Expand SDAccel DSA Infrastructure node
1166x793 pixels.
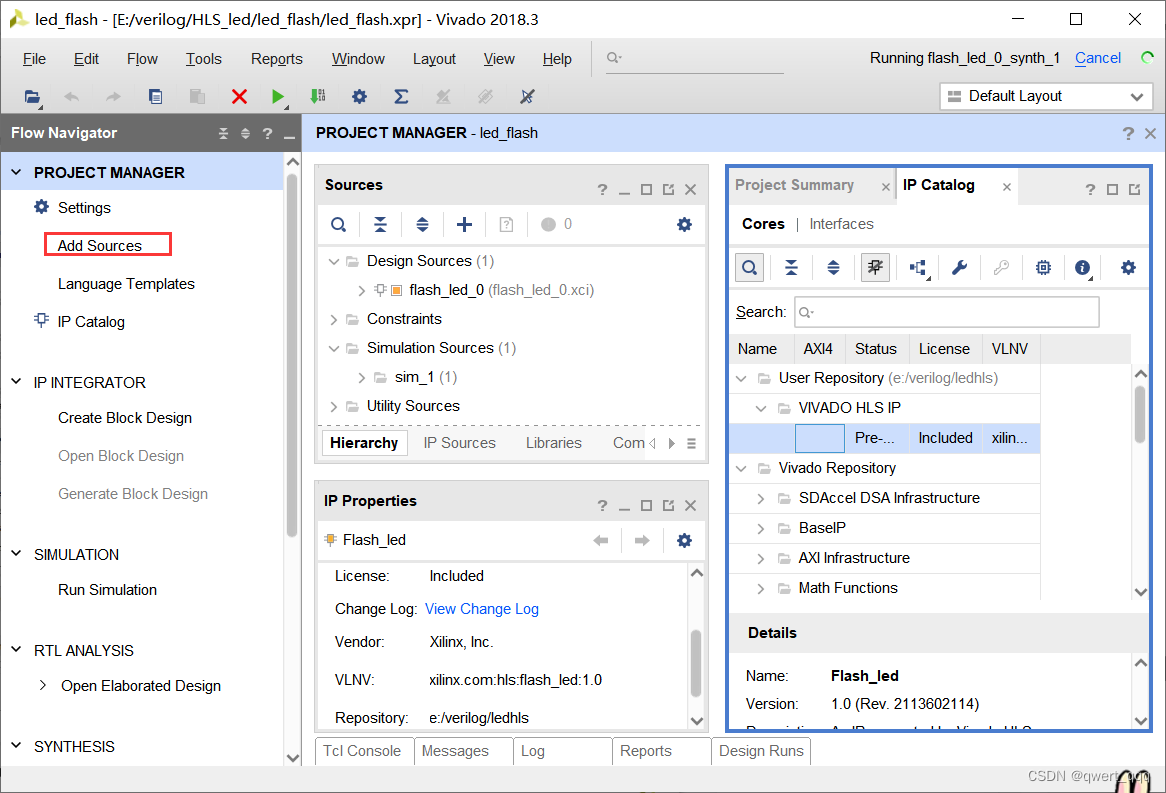coord(761,498)
